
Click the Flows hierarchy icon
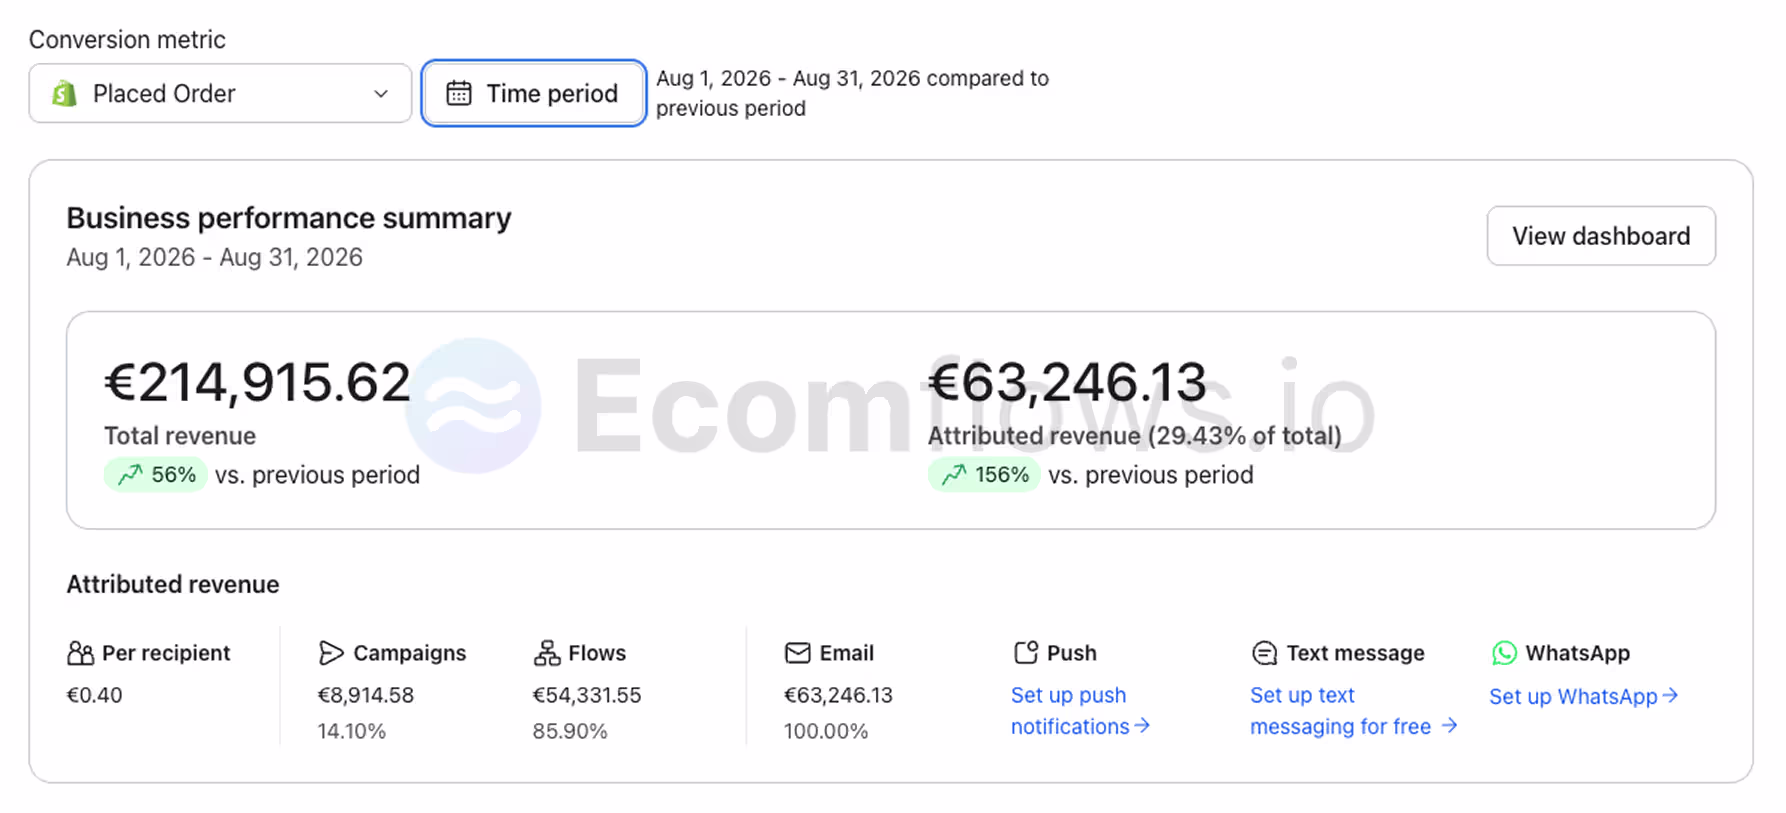click(547, 653)
